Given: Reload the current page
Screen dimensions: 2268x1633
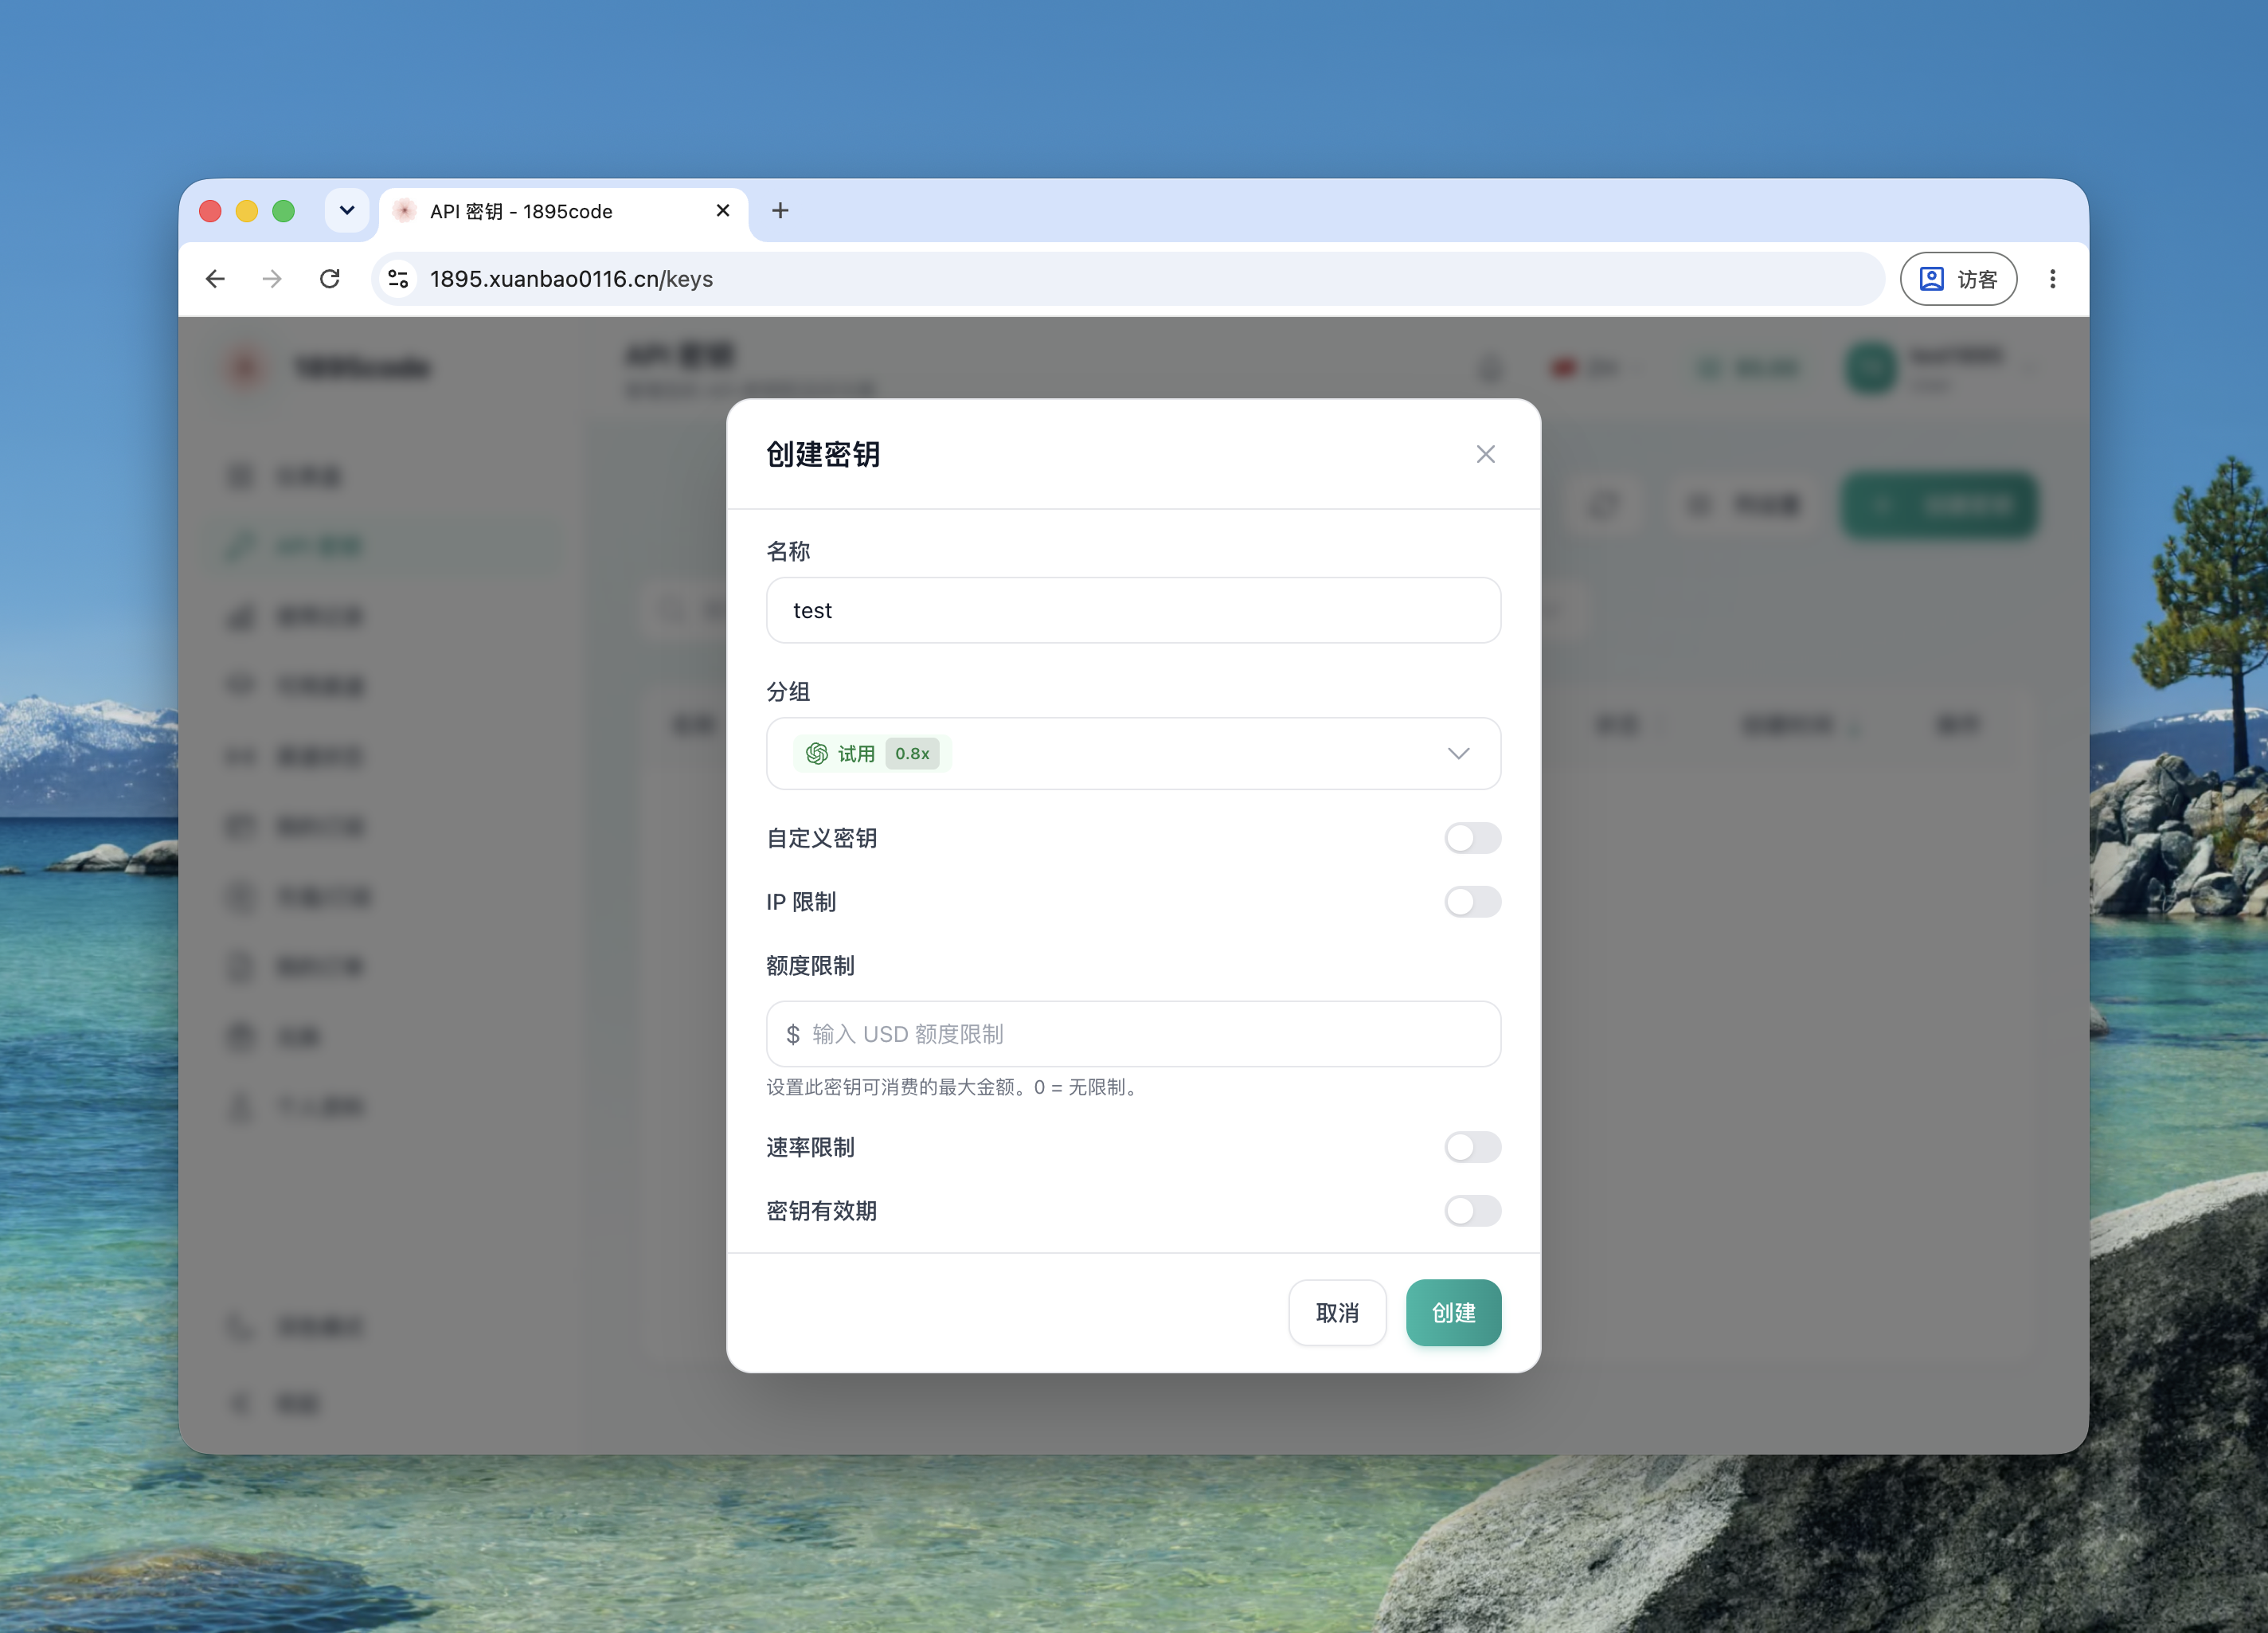Looking at the screenshot, I should [330, 279].
